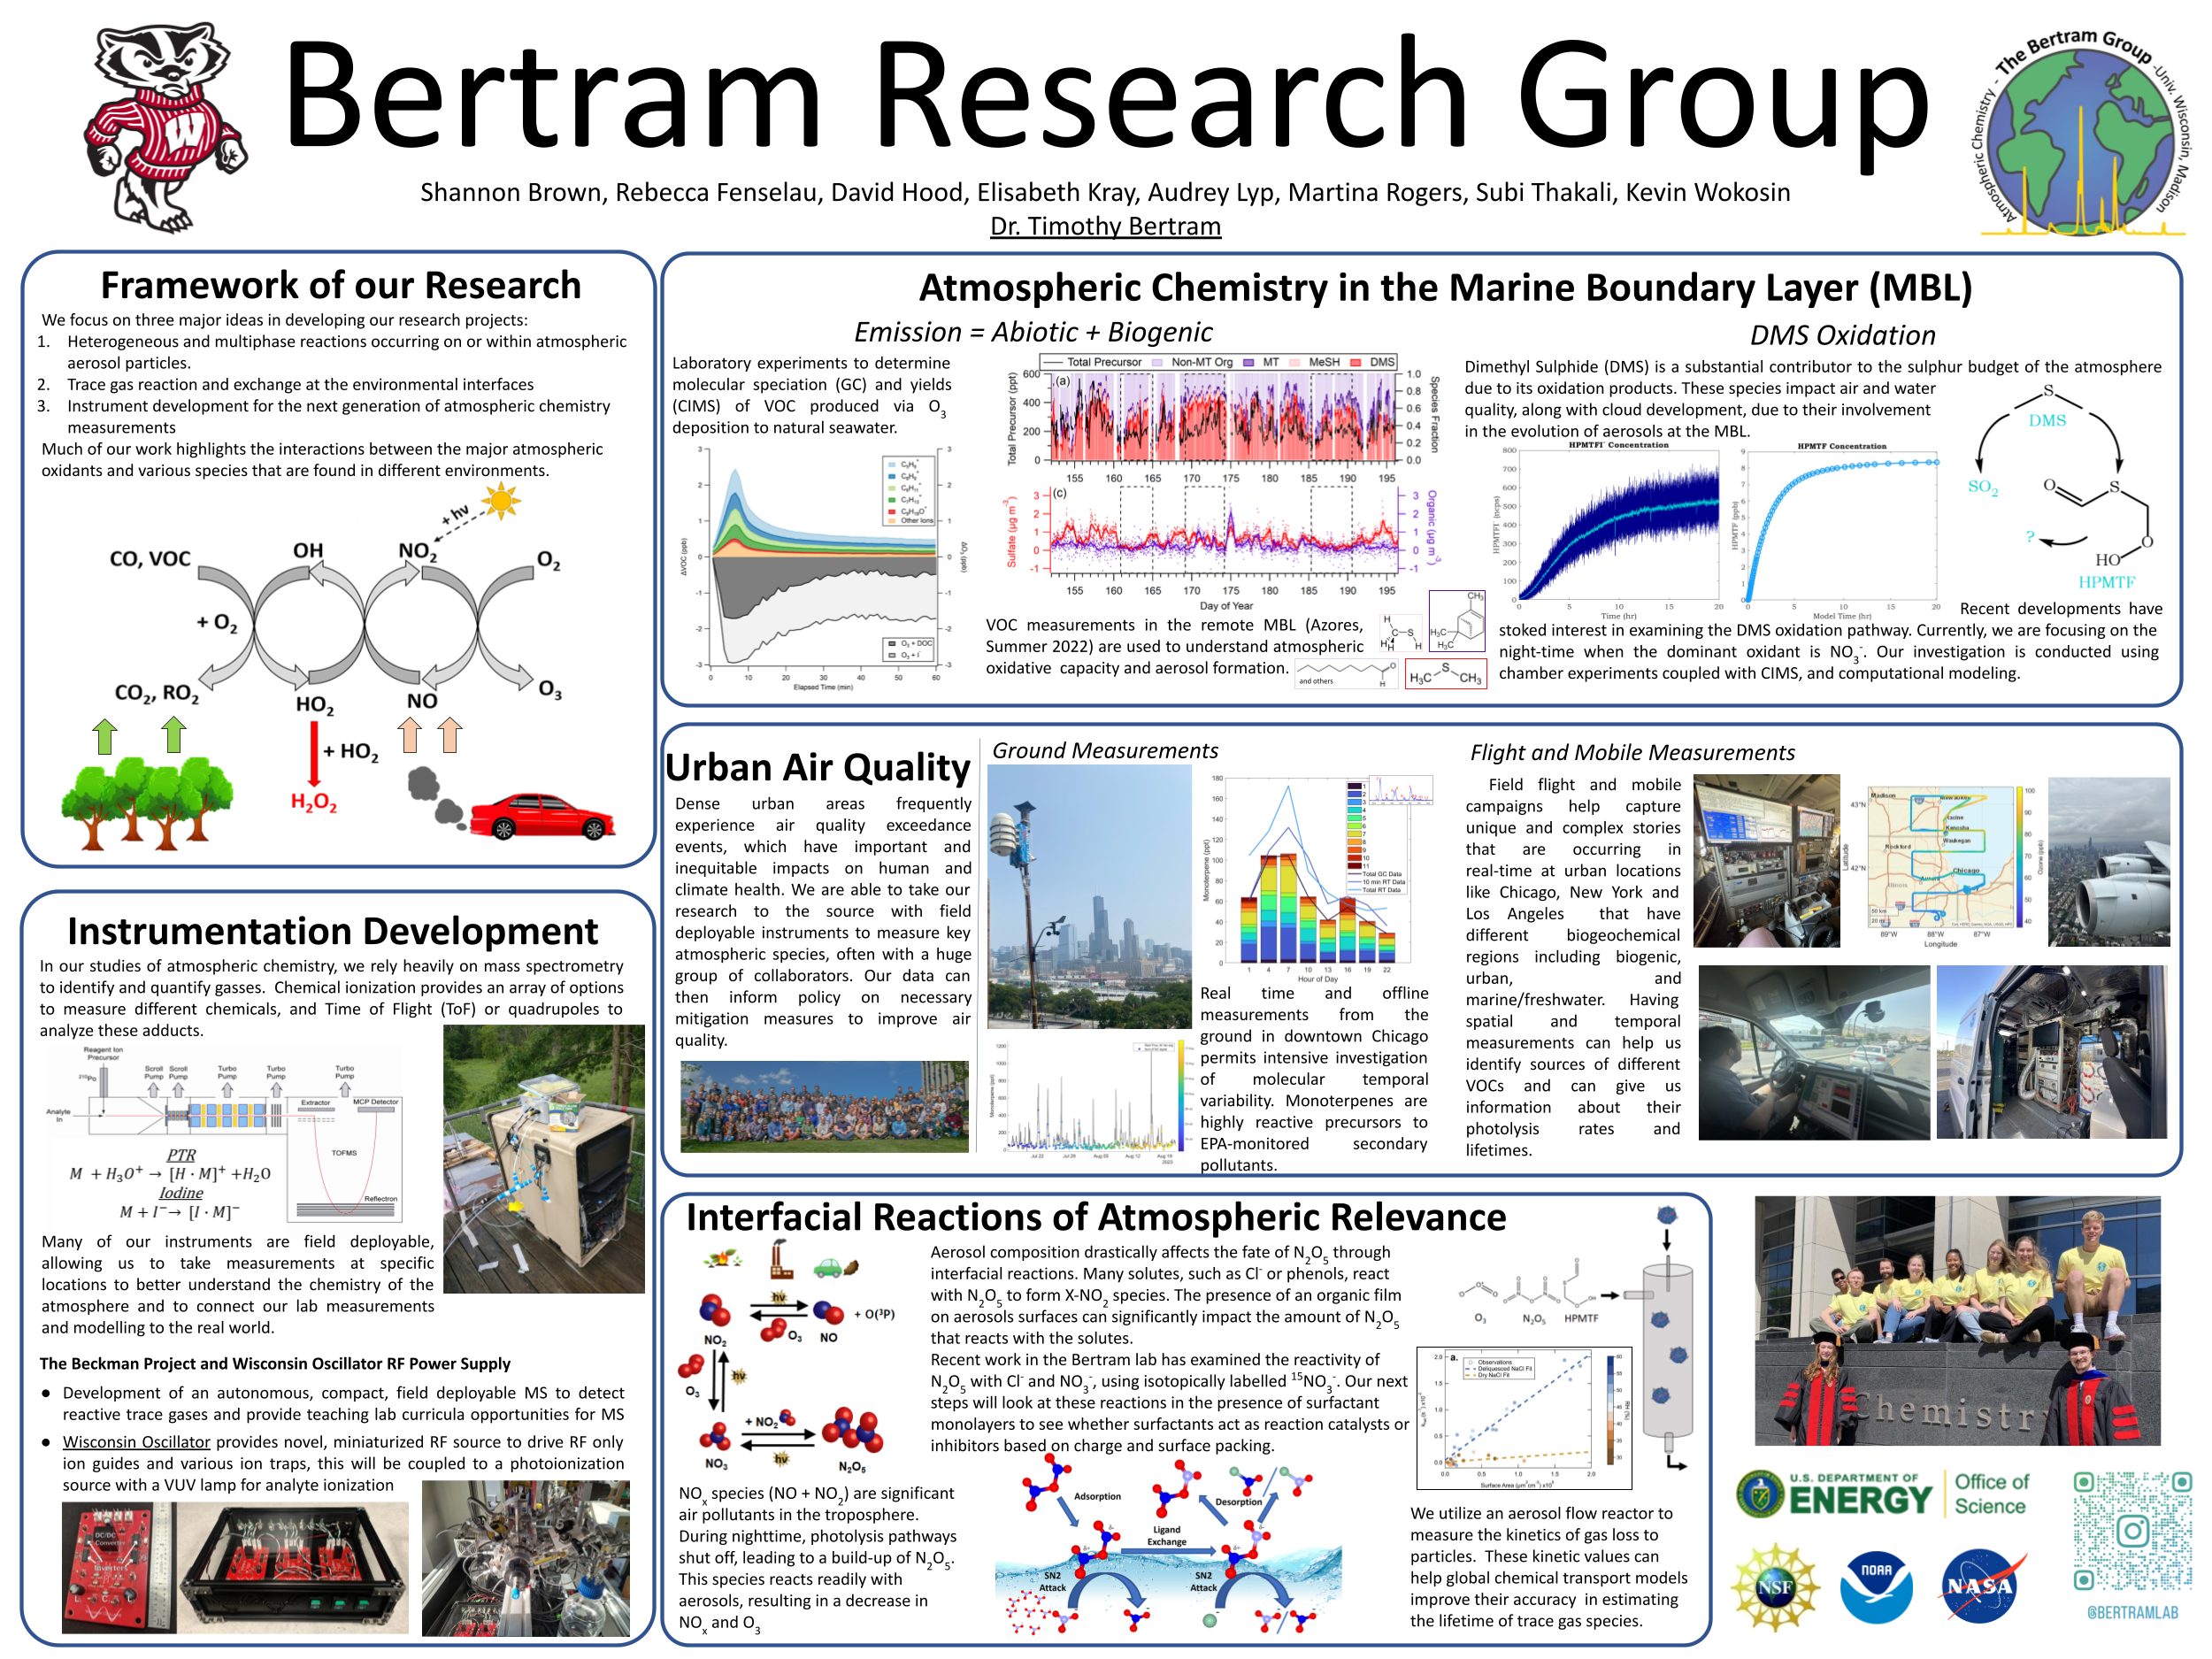The width and height of the screenshot is (2212, 1659).
Task: Click the Interfacial Reactions of Atmospheric Relevance heading
Action: pyautogui.click(x=1096, y=1217)
